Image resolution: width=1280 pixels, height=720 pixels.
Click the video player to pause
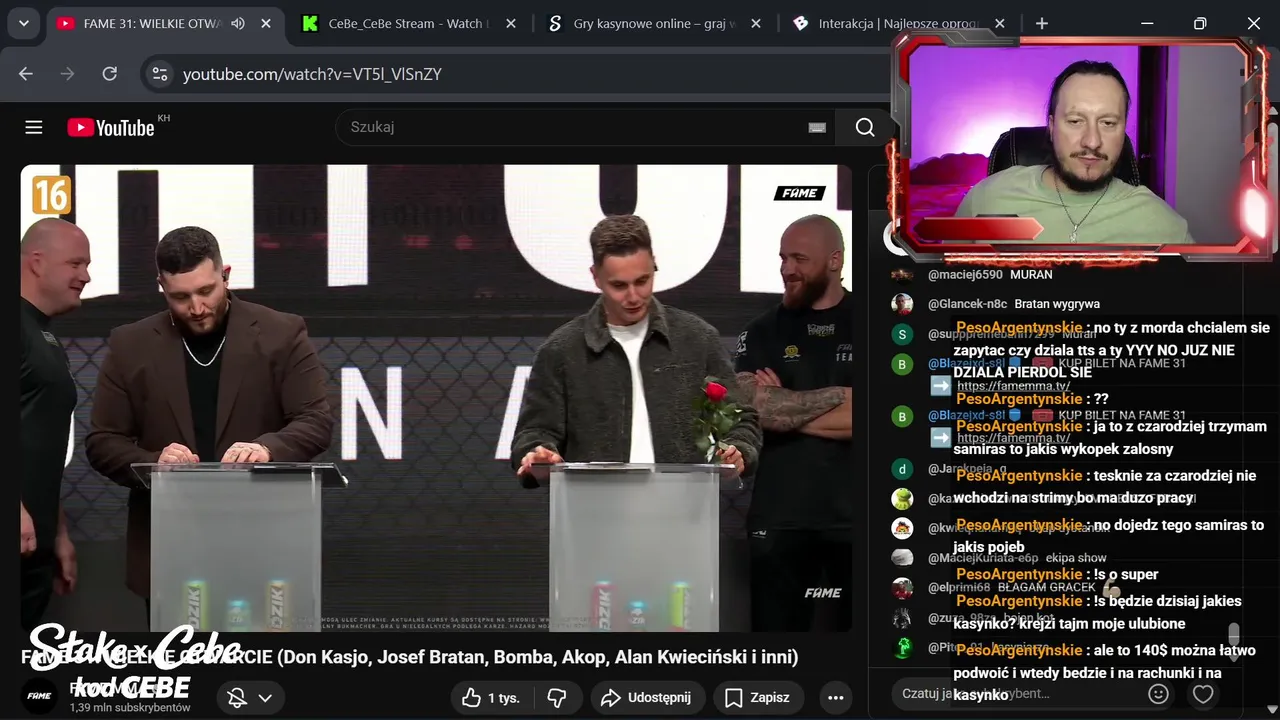pyautogui.click(x=436, y=398)
